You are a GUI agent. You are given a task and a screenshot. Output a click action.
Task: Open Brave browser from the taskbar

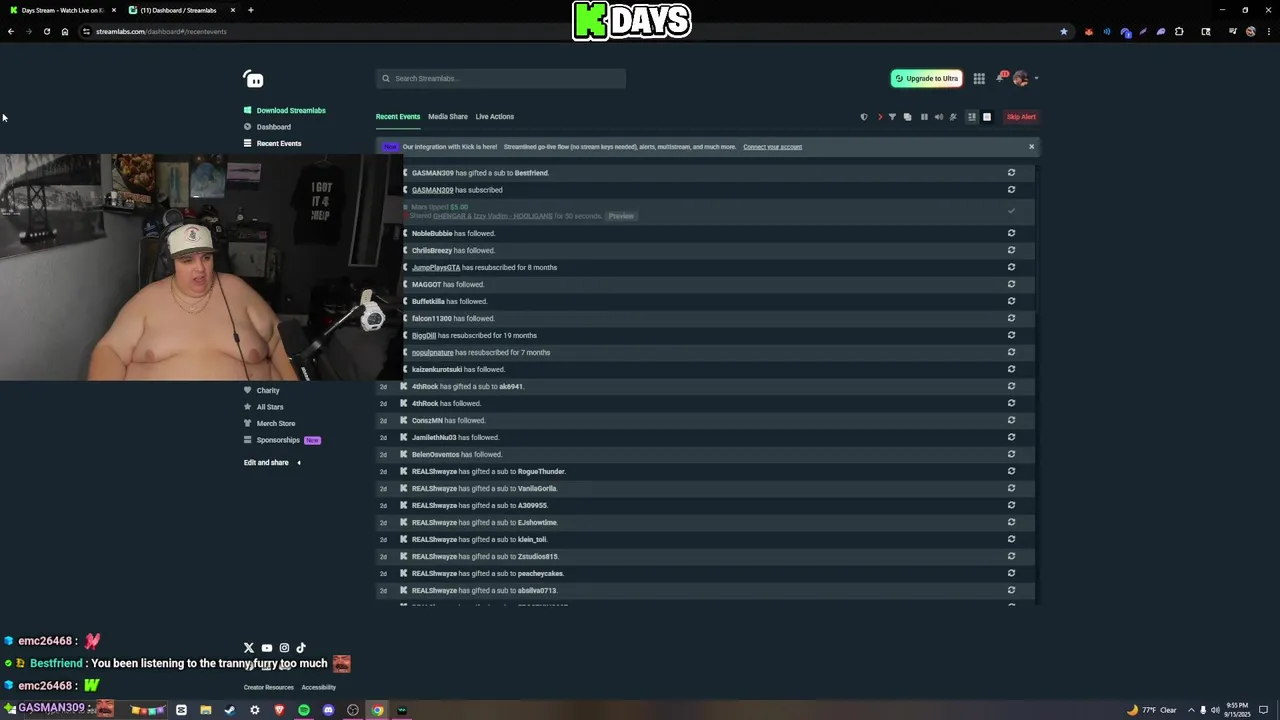279,710
